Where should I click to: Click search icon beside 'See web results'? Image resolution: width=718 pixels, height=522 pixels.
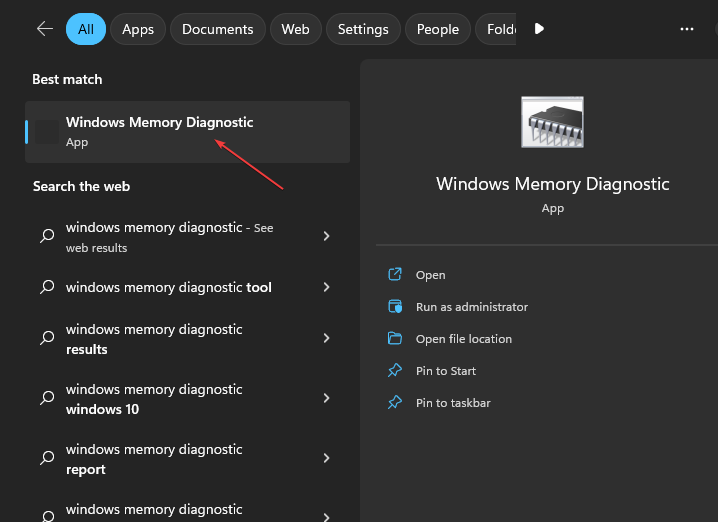47,236
